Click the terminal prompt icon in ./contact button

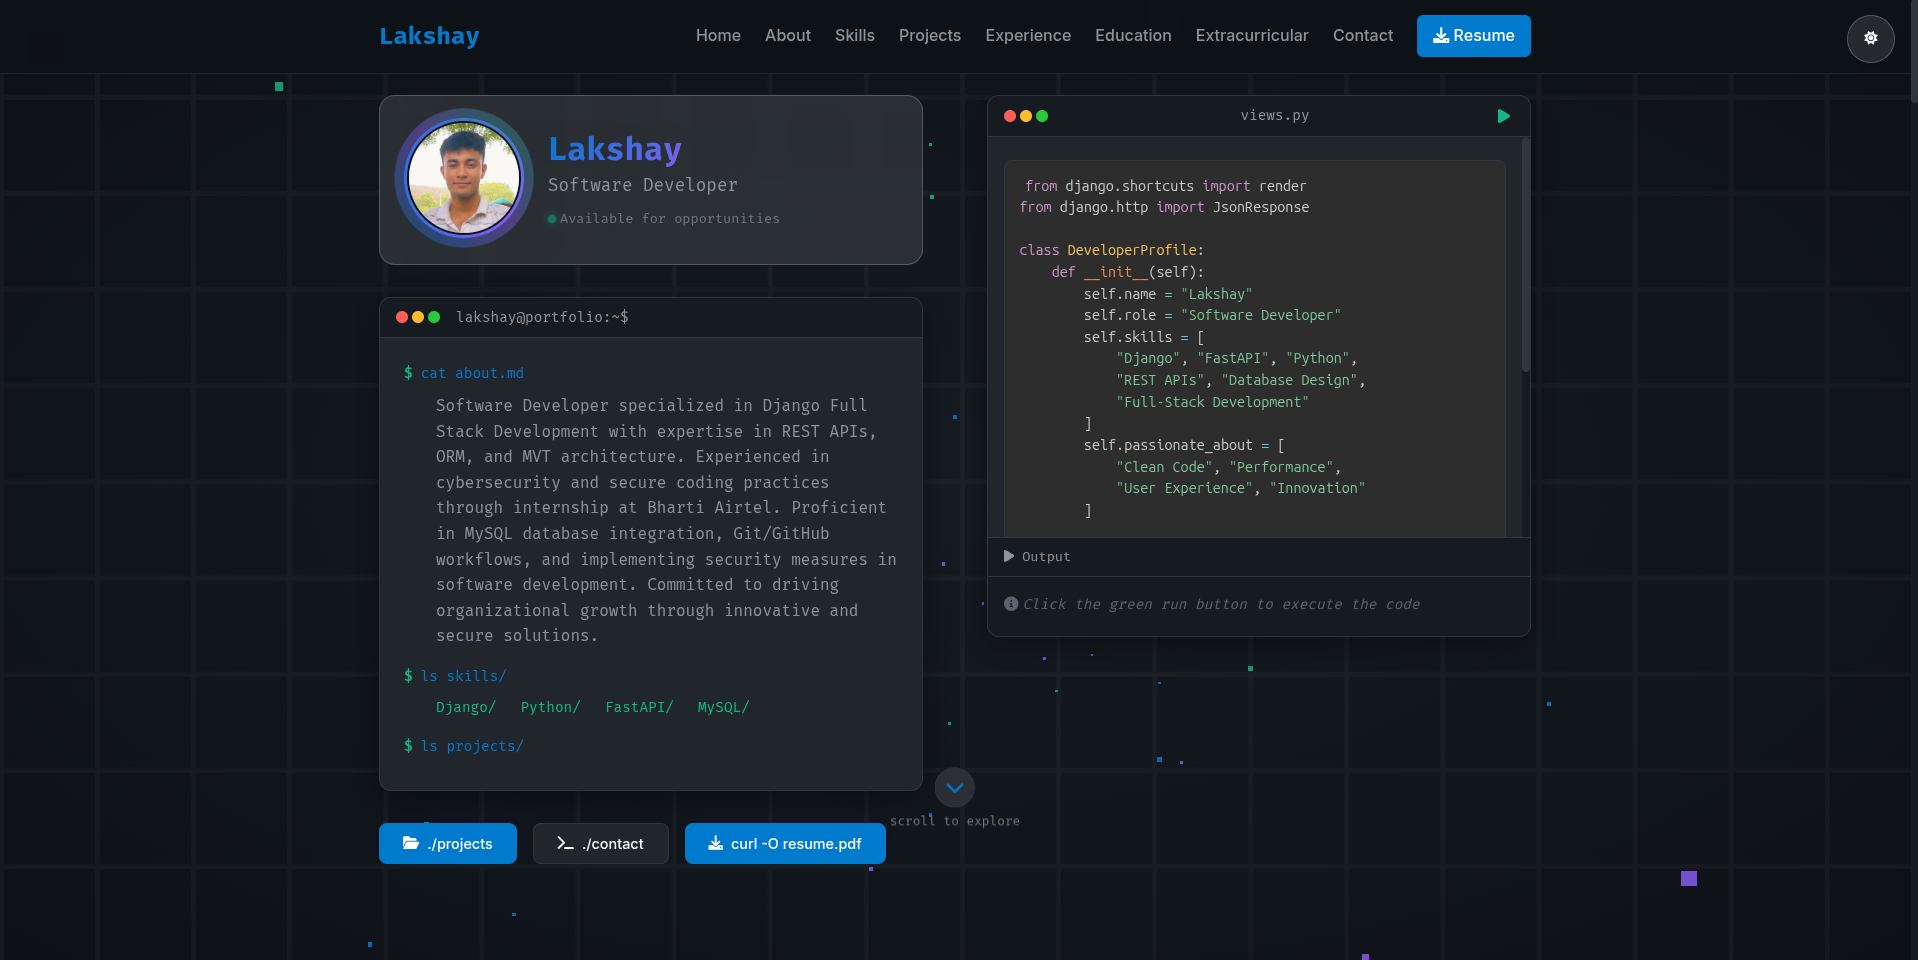point(565,843)
